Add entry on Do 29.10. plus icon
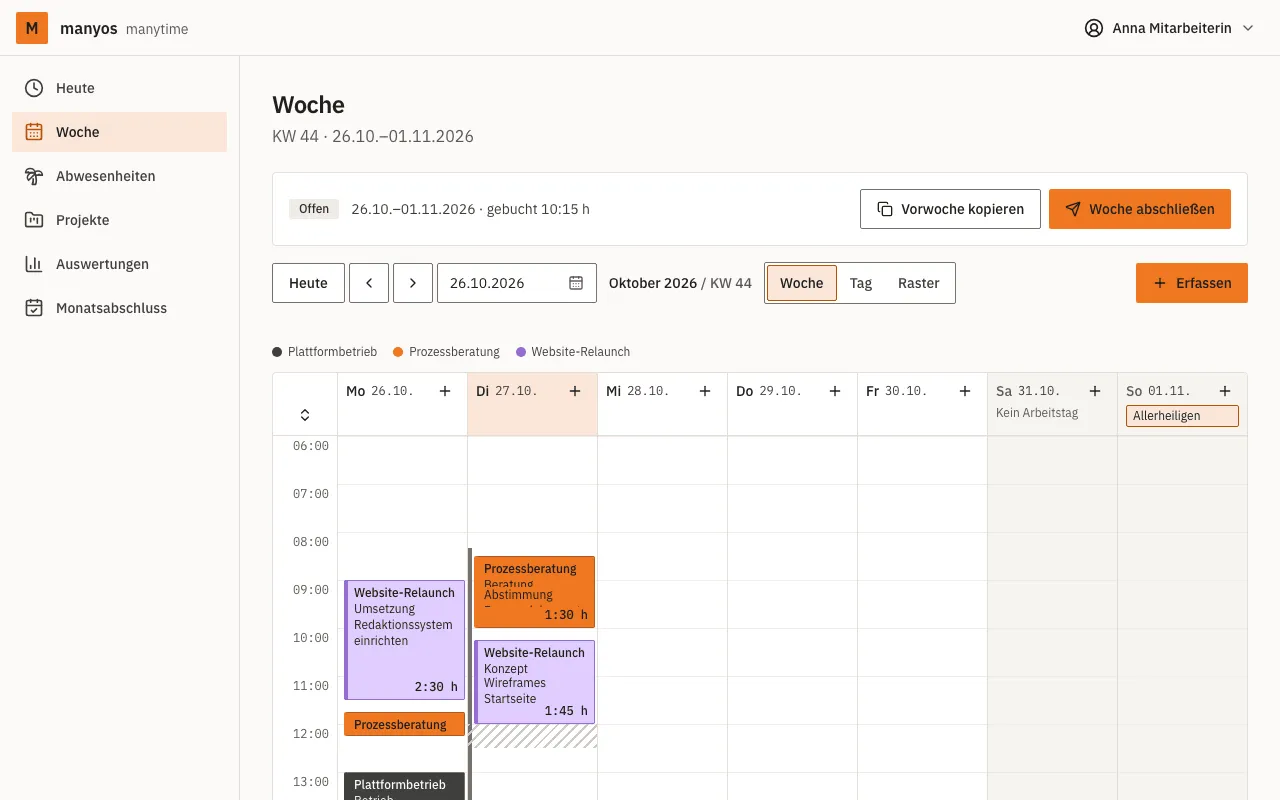Viewport: 1280px width, 800px height. [x=835, y=391]
